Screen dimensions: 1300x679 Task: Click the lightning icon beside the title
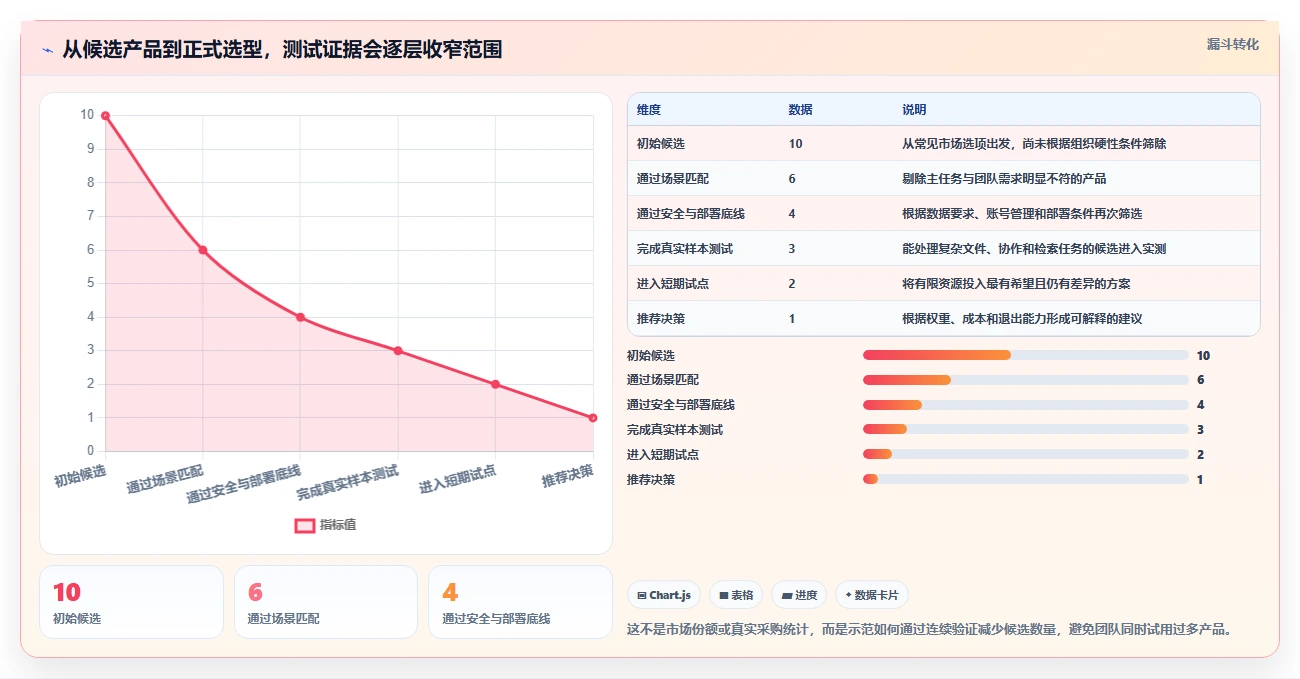[x=47, y=49]
